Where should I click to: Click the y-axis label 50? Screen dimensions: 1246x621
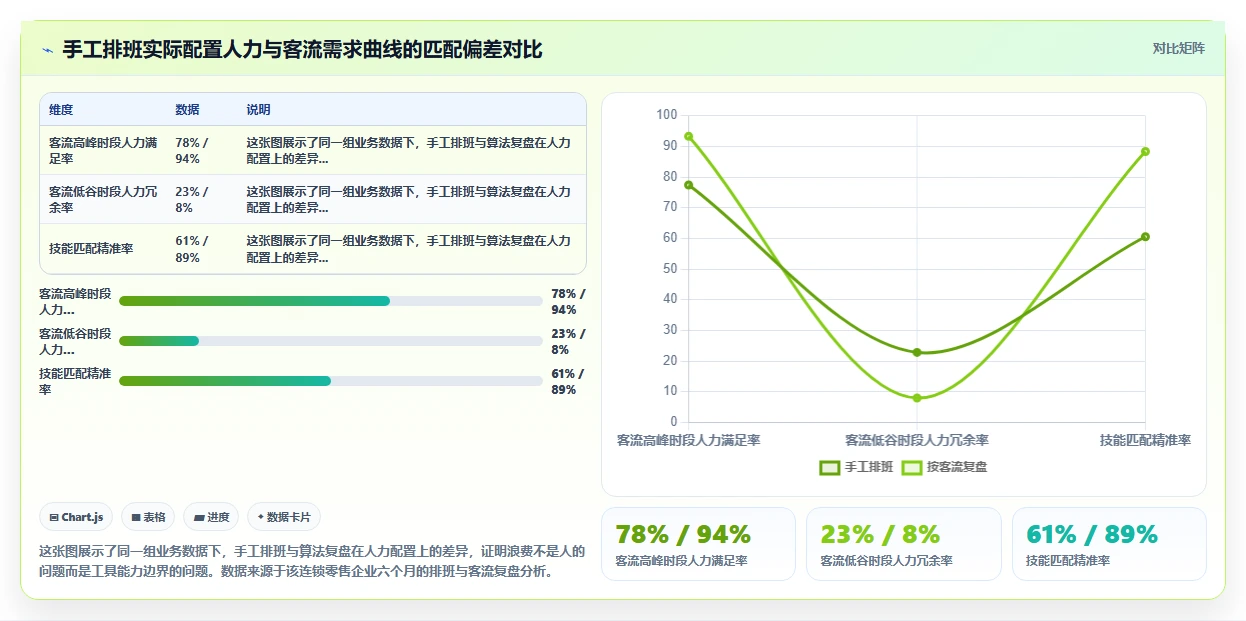tap(670, 269)
